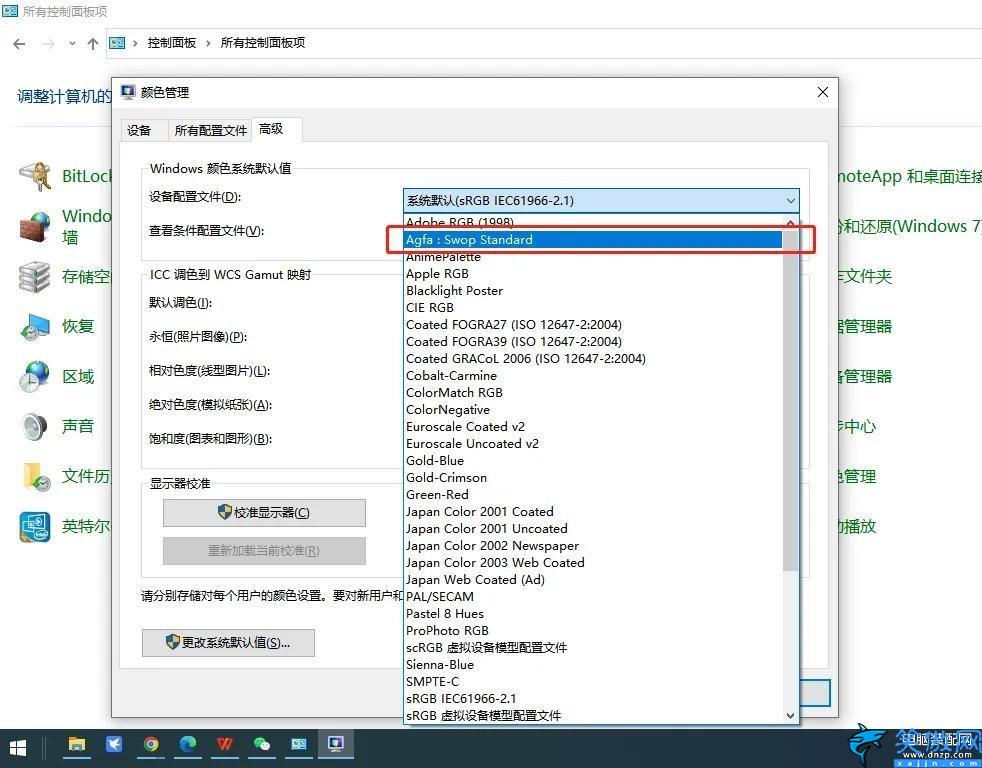Choose Apple RGB from the list
This screenshot has height=768, width=982.
594,274
